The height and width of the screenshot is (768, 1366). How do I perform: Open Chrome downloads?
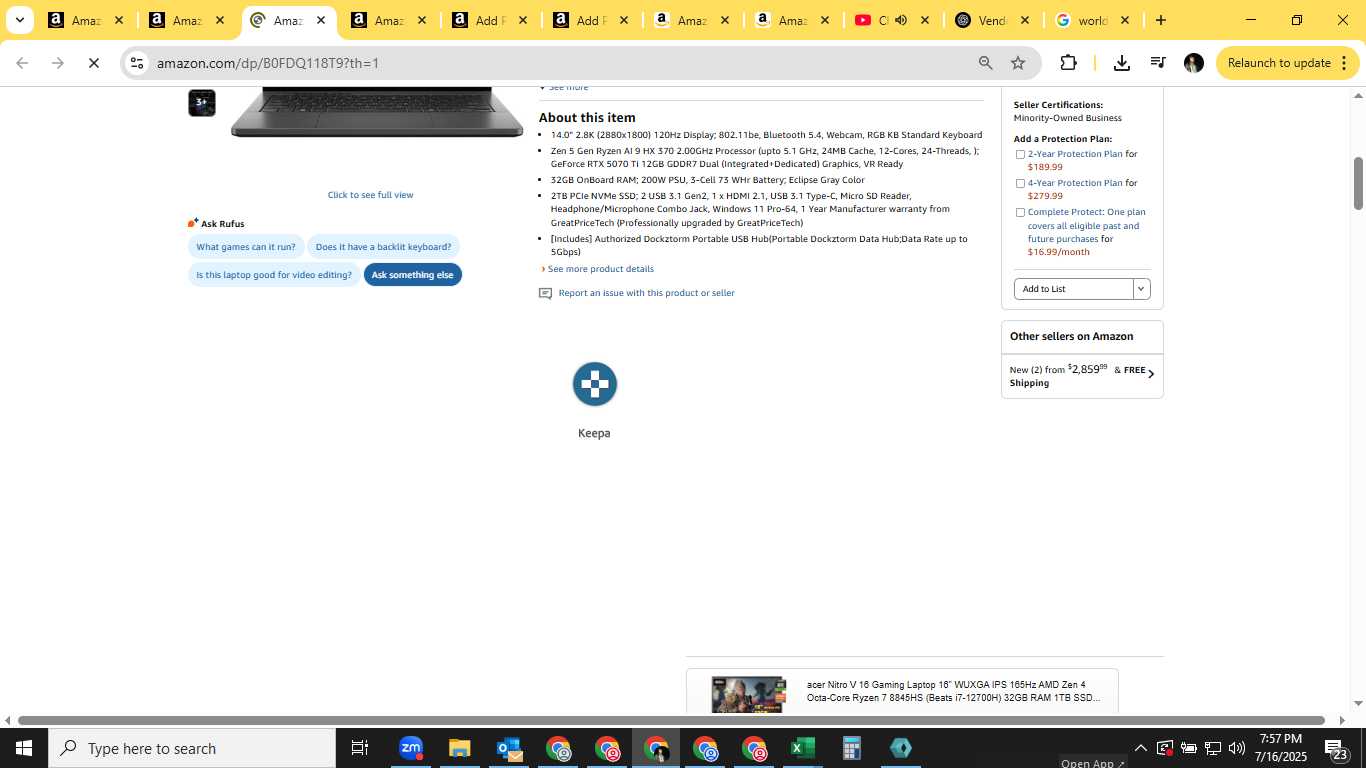coord(1122,63)
